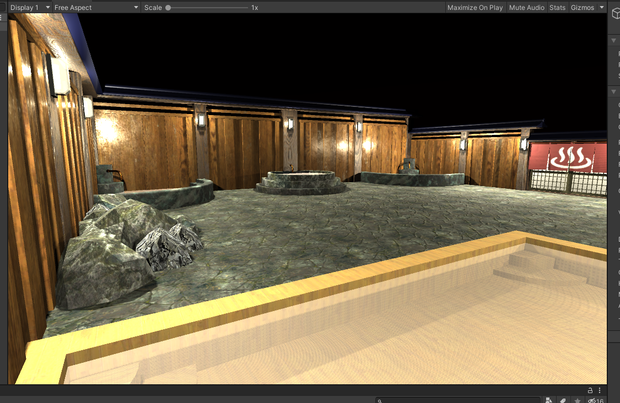Click the rock pile in Game view
This screenshot has width=620, height=403.
click(127, 247)
